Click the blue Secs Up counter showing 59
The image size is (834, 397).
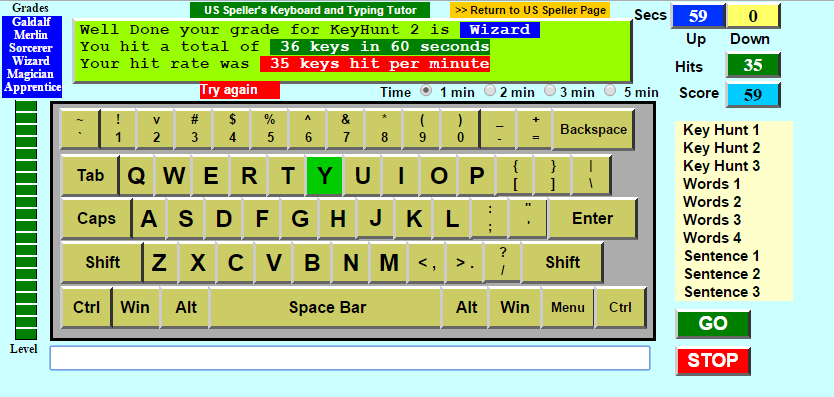(x=698, y=16)
